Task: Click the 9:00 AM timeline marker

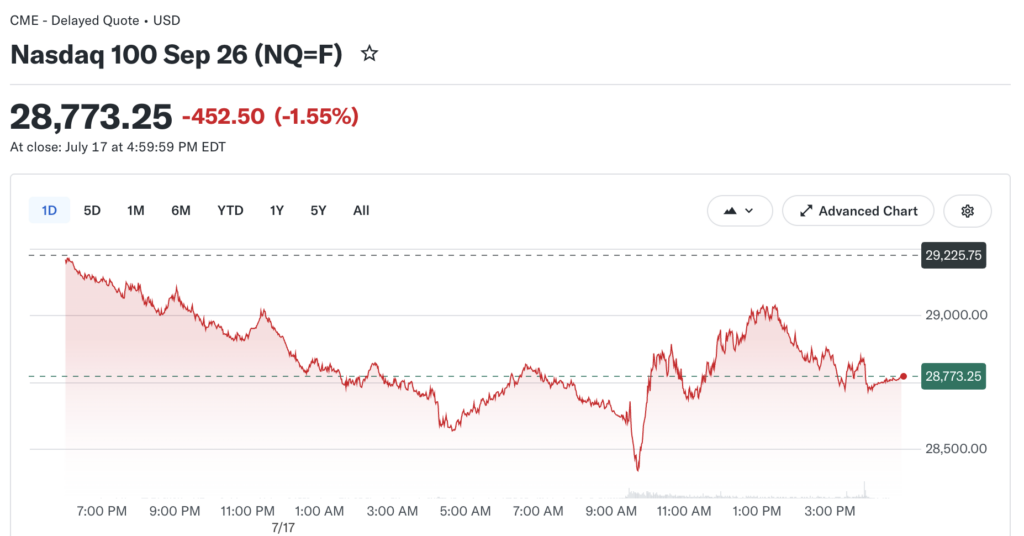Action: pyautogui.click(x=611, y=511)
